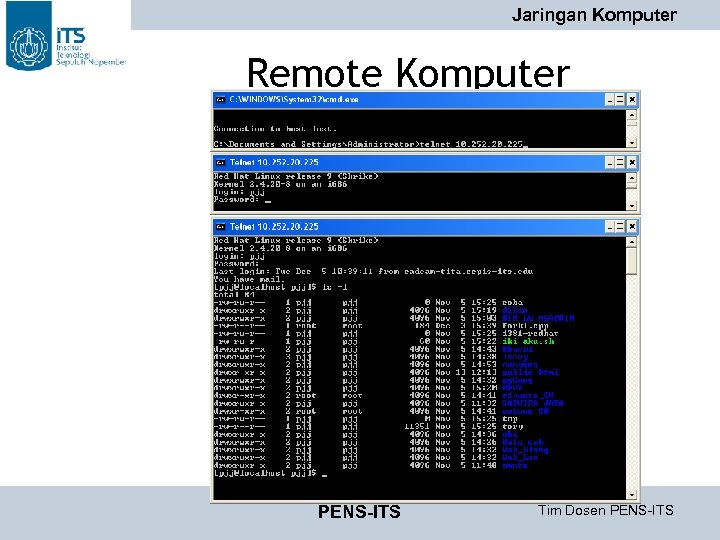Click the 'coba' file name in listing
This screenshot has height=540, width=720.
(512, 303)
